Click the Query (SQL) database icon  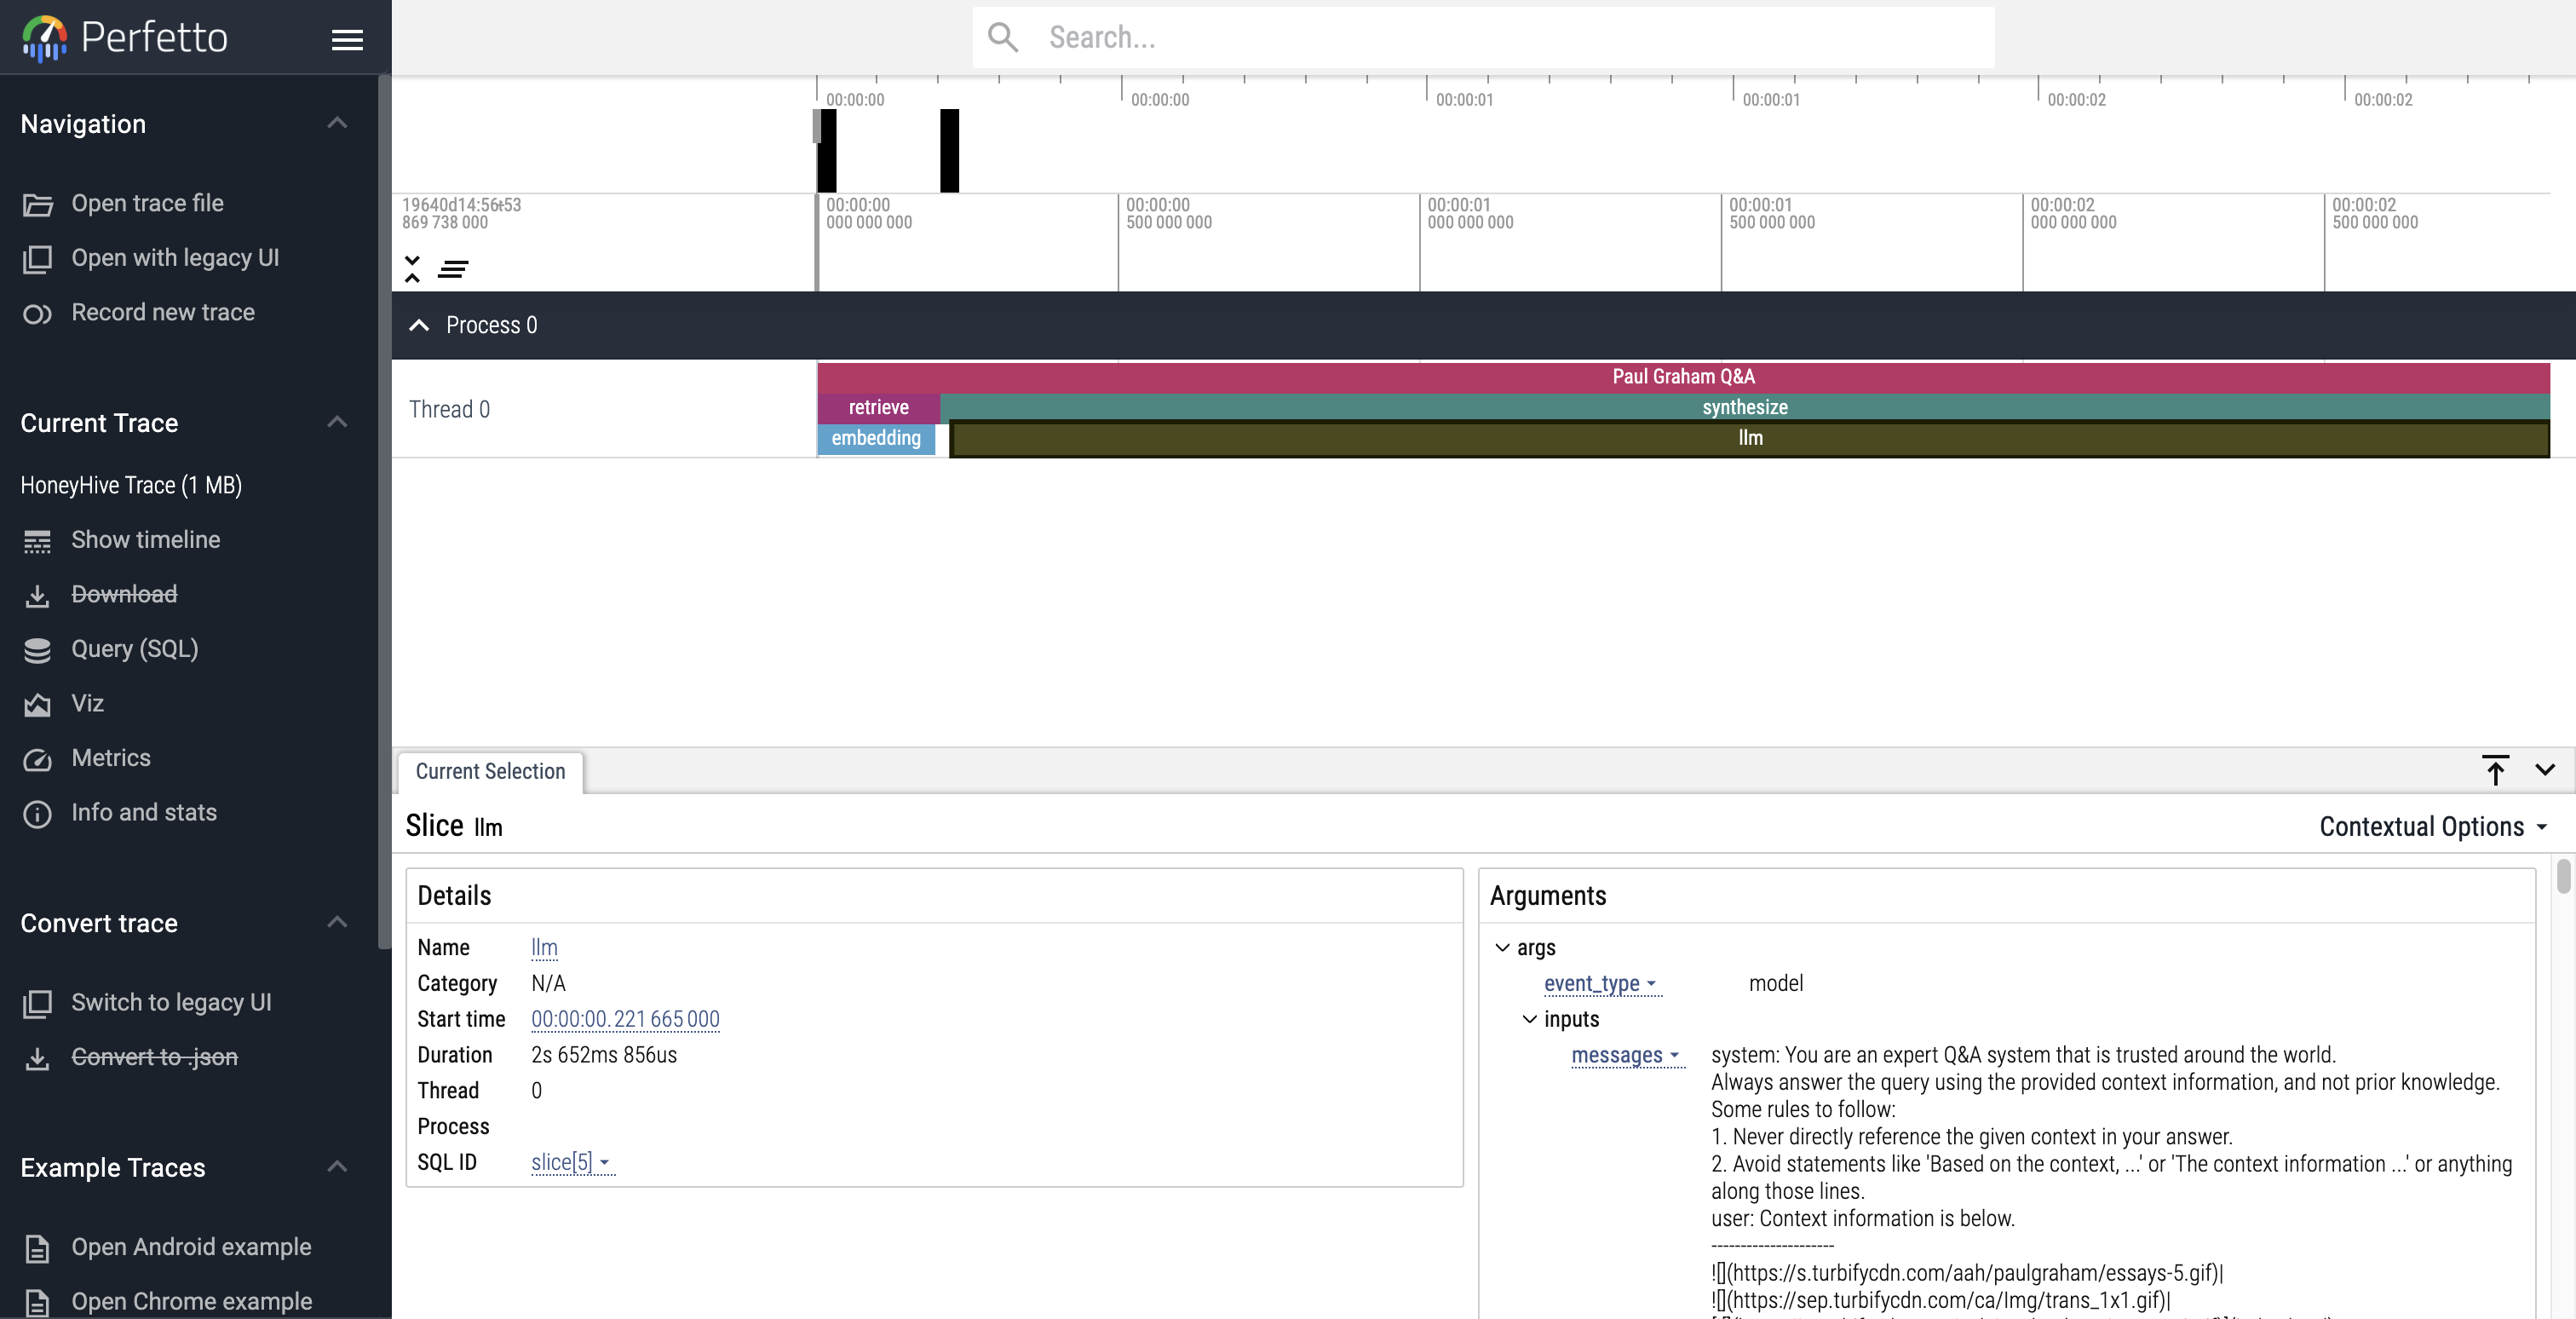37,650
